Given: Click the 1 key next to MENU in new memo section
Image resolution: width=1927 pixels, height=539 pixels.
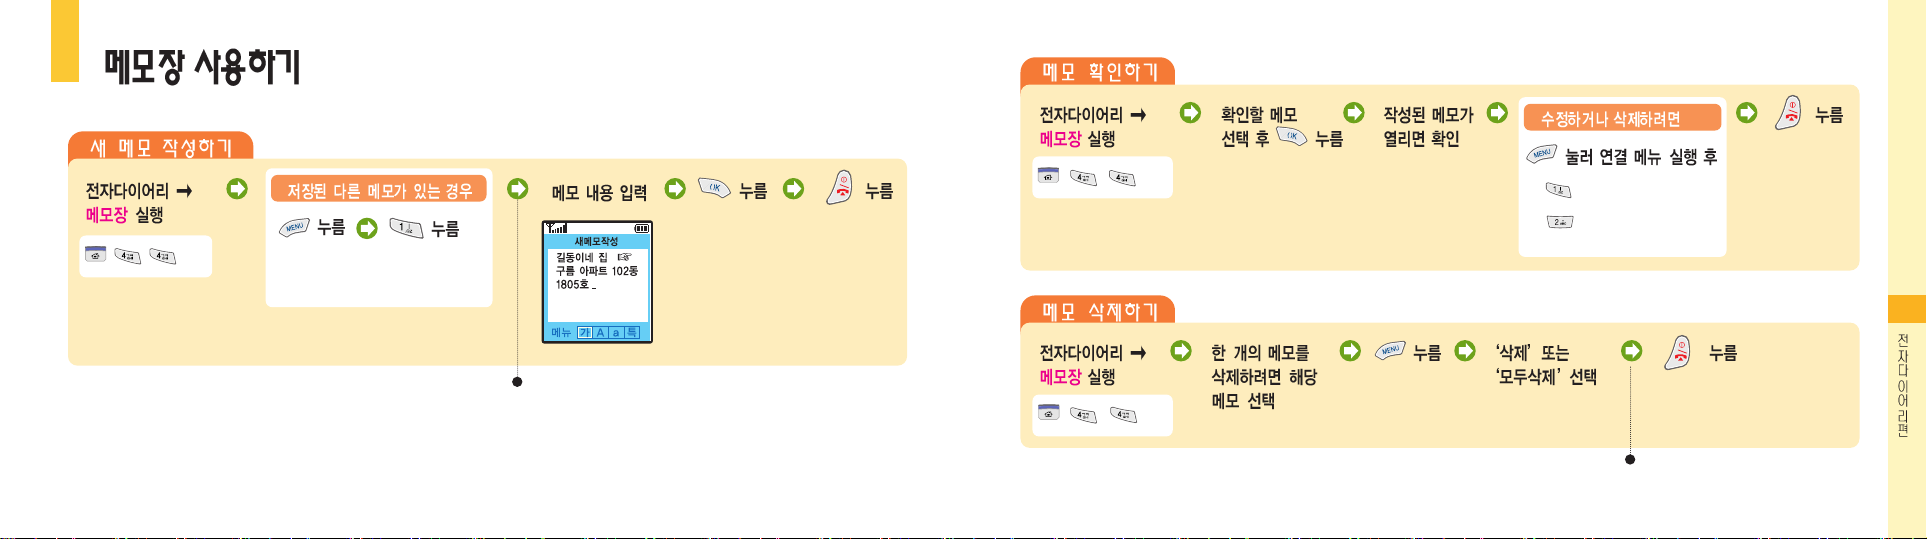Looking at the screenshot, I should [x=407, y=228].
